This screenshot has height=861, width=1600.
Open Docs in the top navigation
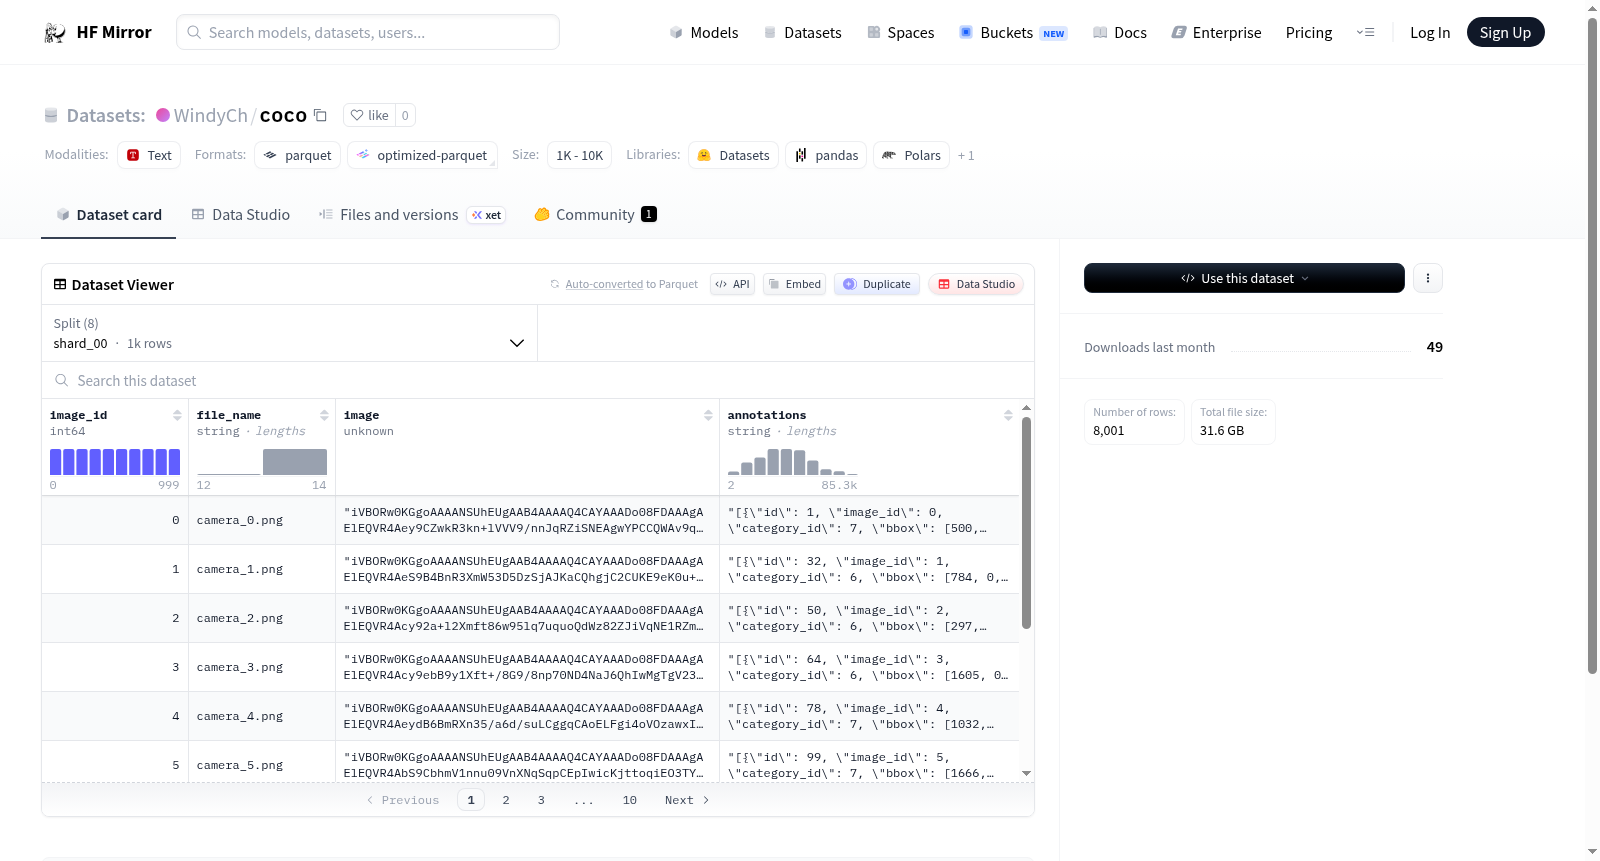[x=1119, y=33]
